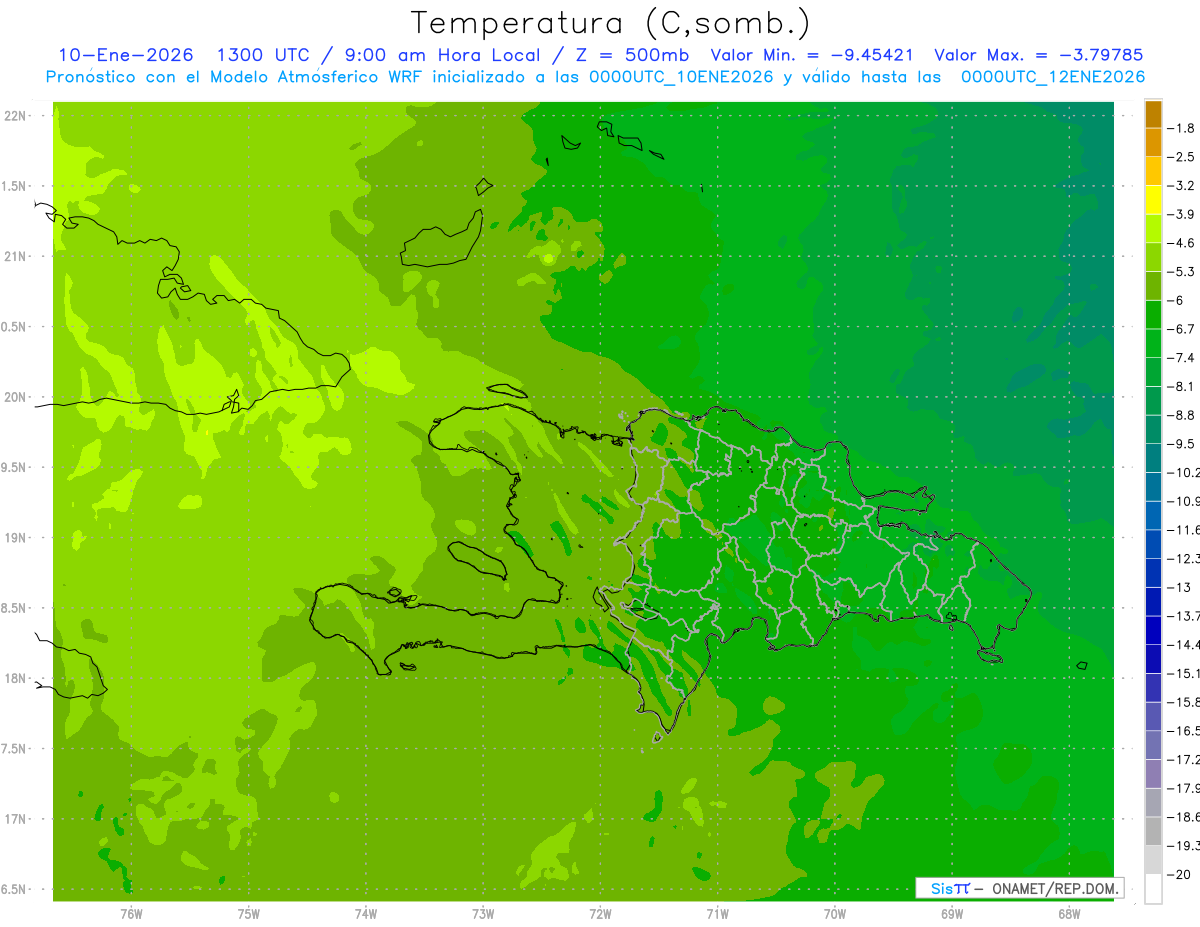Click the "Temperatura (C,somb.)" chart title
Screen dimensions: 1200x927
pos(610,23)
